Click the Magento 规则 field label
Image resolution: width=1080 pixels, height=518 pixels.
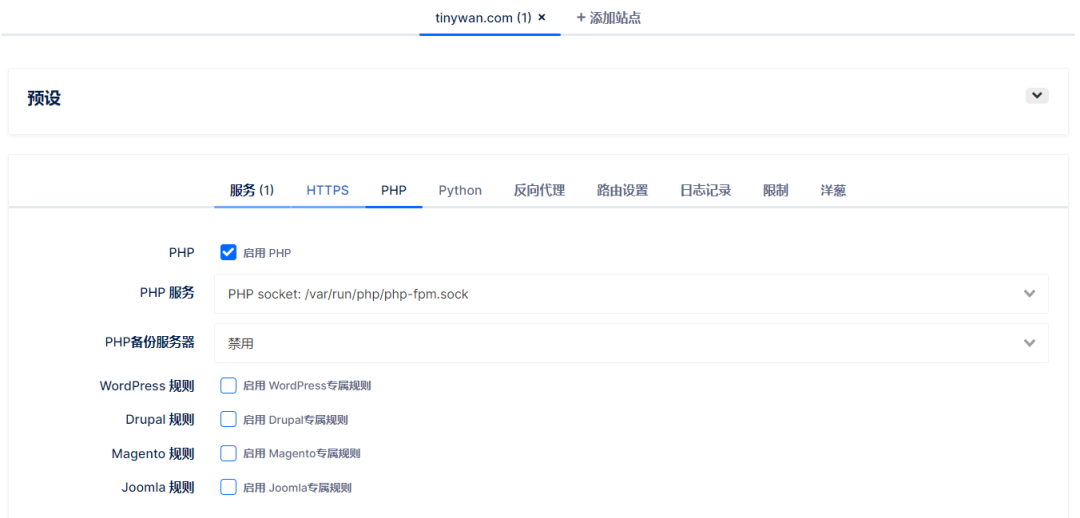coord(153,454)
